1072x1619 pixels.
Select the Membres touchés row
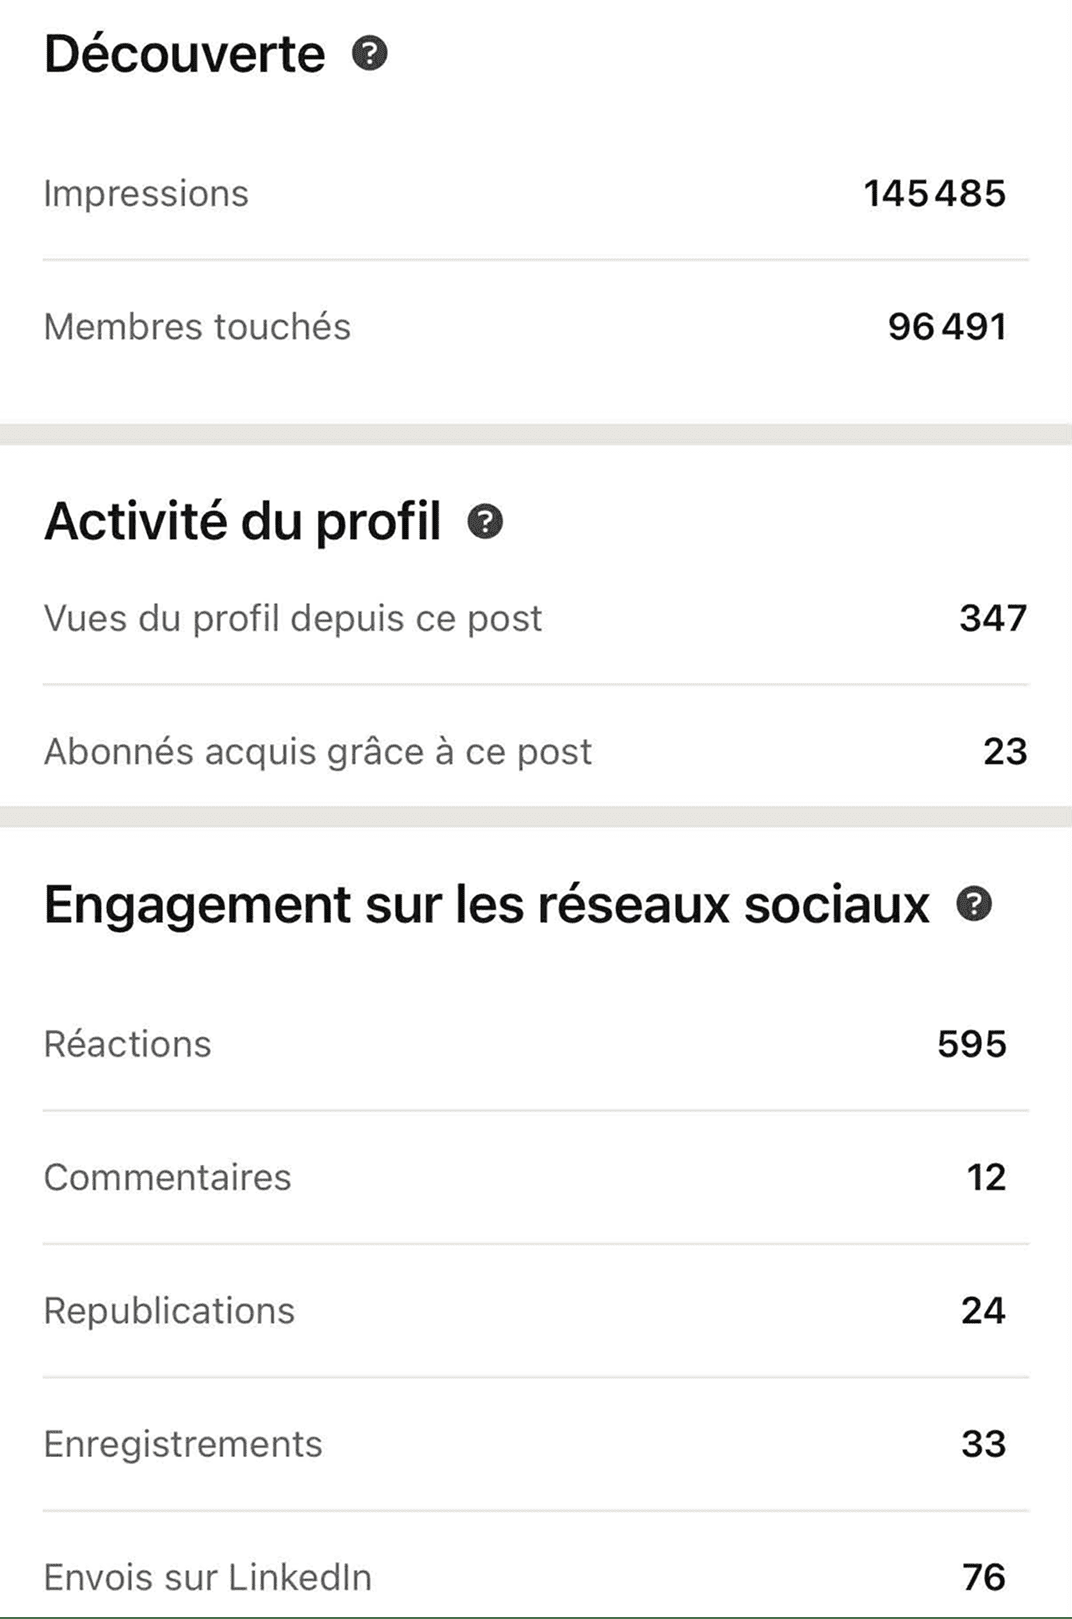click(x=536, y=327)
